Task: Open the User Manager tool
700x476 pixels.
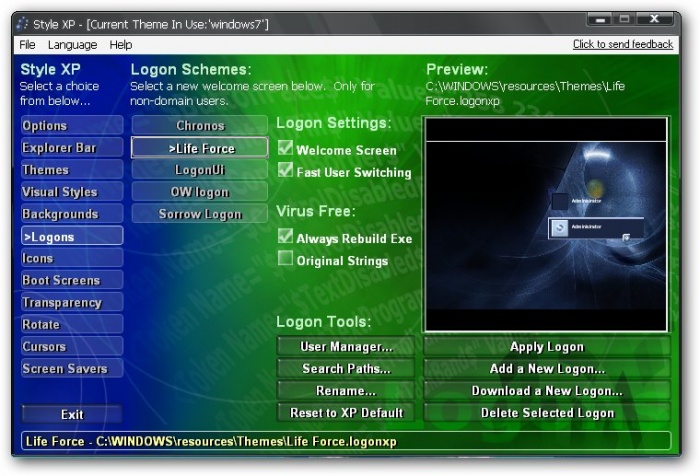Action: (346, 347)
